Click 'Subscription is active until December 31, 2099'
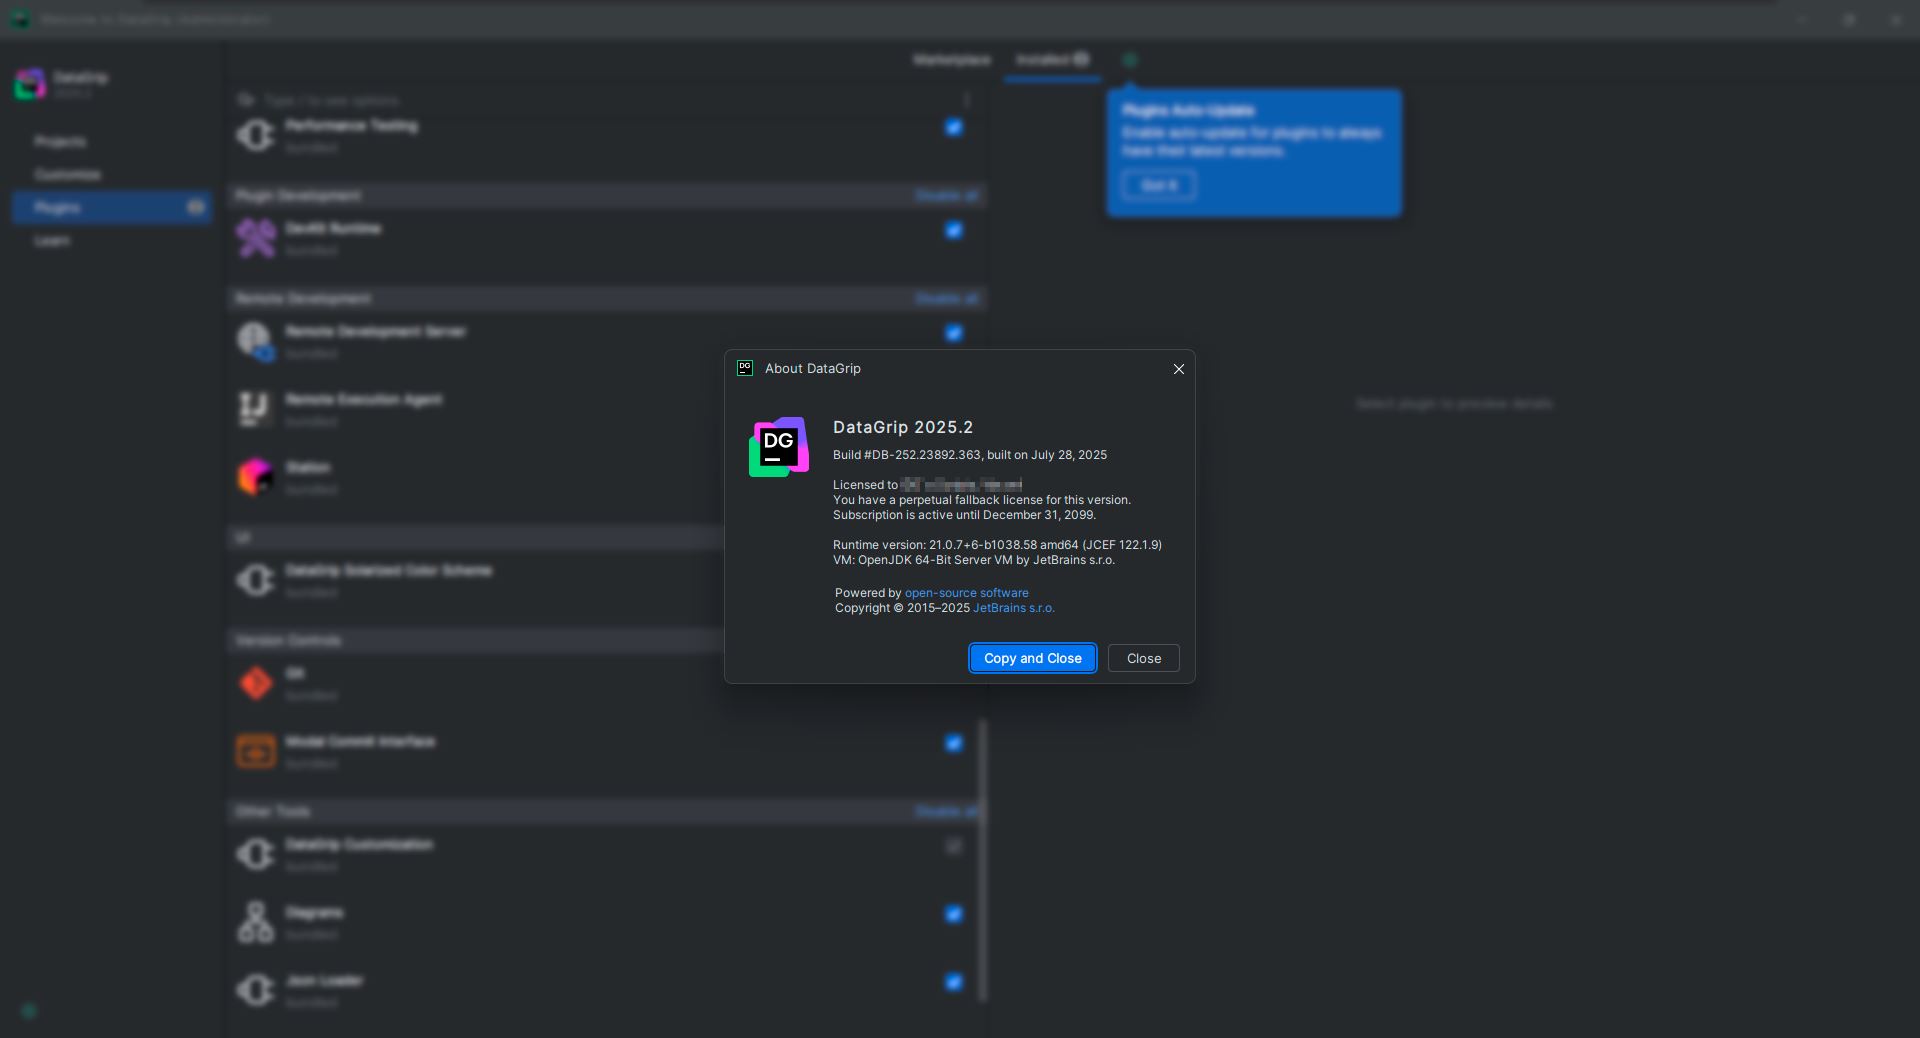 click(x=964, y=515)
